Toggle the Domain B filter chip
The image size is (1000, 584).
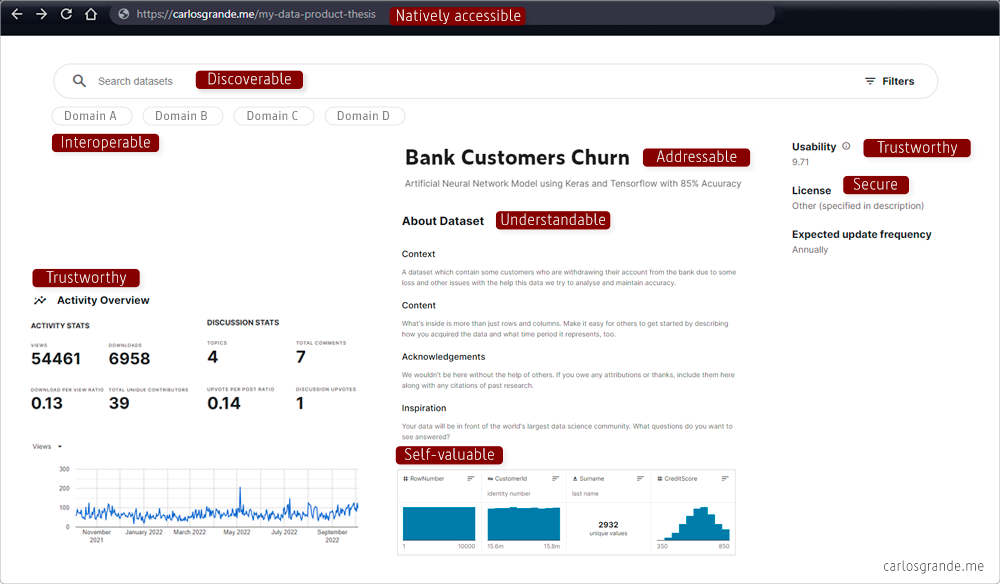(181, 116)
